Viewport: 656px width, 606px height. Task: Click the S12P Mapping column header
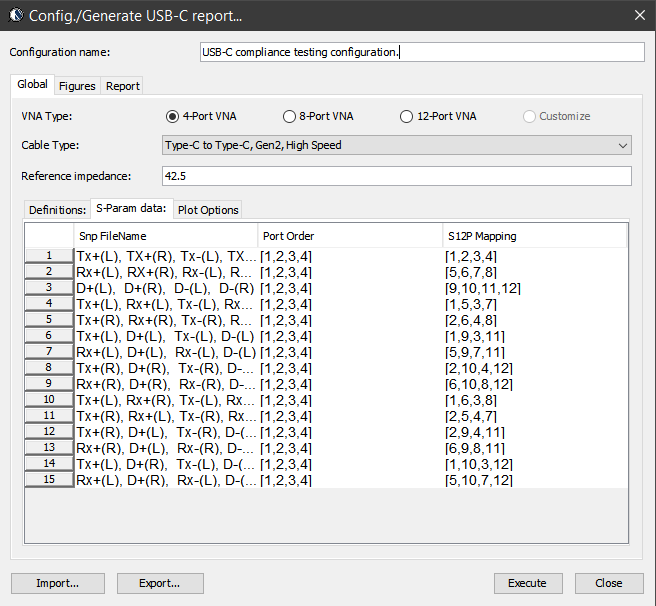click(534, 236)
